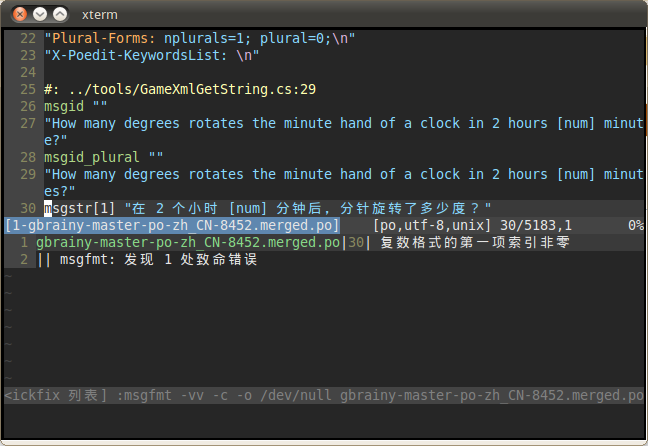The width and height of the screenshot is (648, 446).
Task: Click the quickfix msgfmt command status line
Action: coord(324,395)
